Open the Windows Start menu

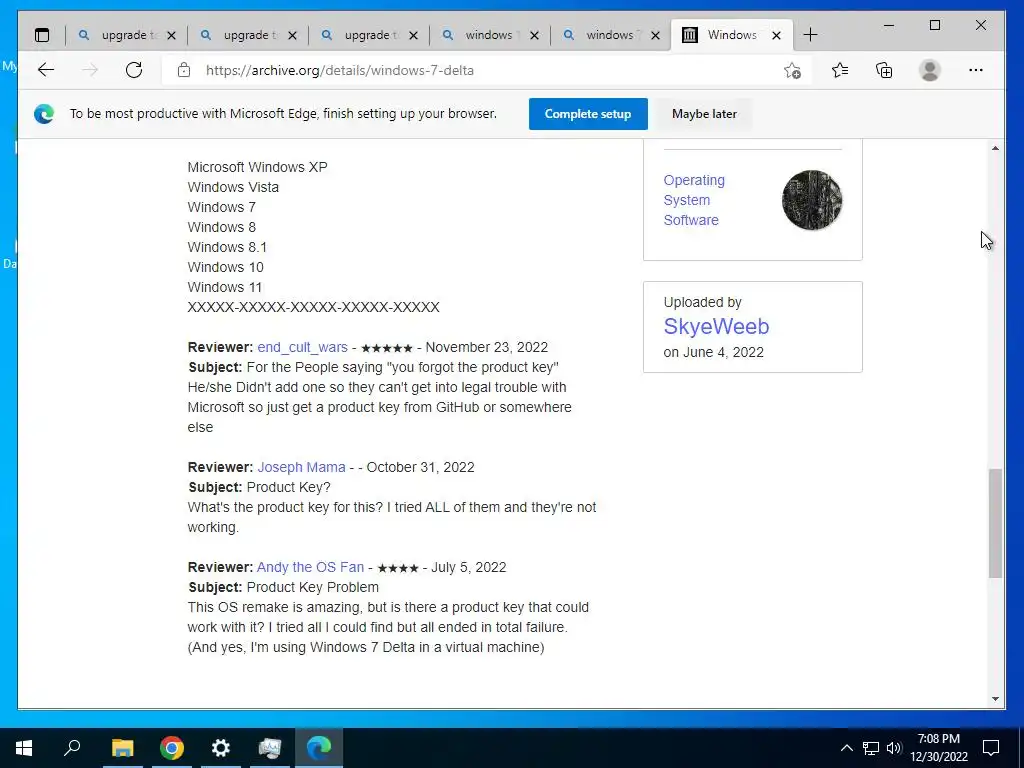click(x=24, y=748)
